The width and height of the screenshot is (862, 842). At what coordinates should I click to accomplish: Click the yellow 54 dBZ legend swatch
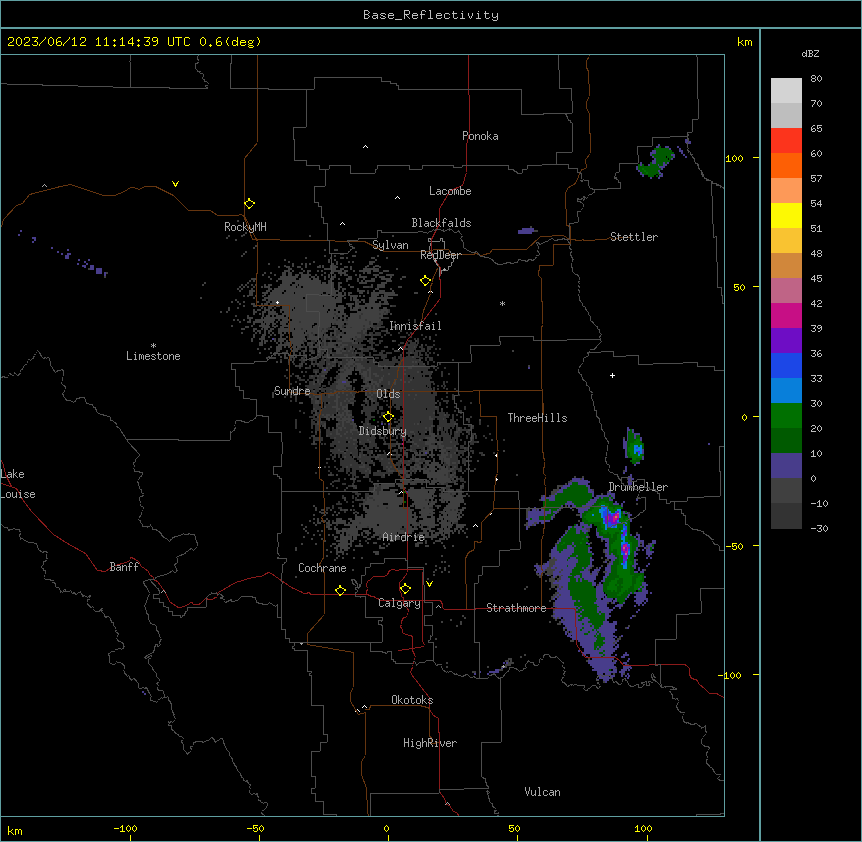786,215
